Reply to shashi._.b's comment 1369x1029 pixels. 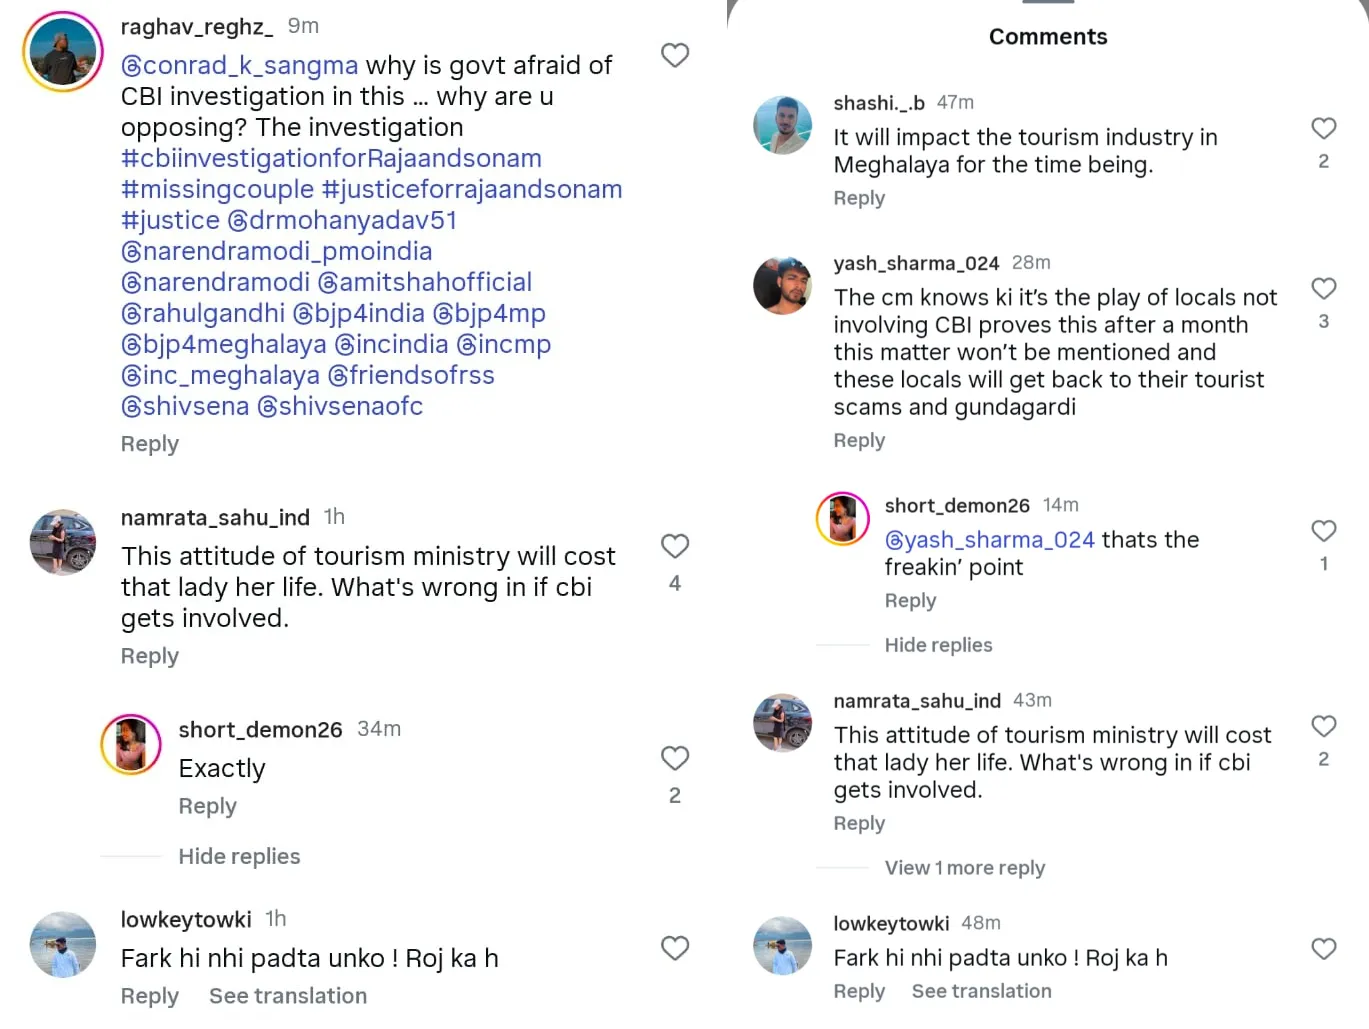point(859,198)
